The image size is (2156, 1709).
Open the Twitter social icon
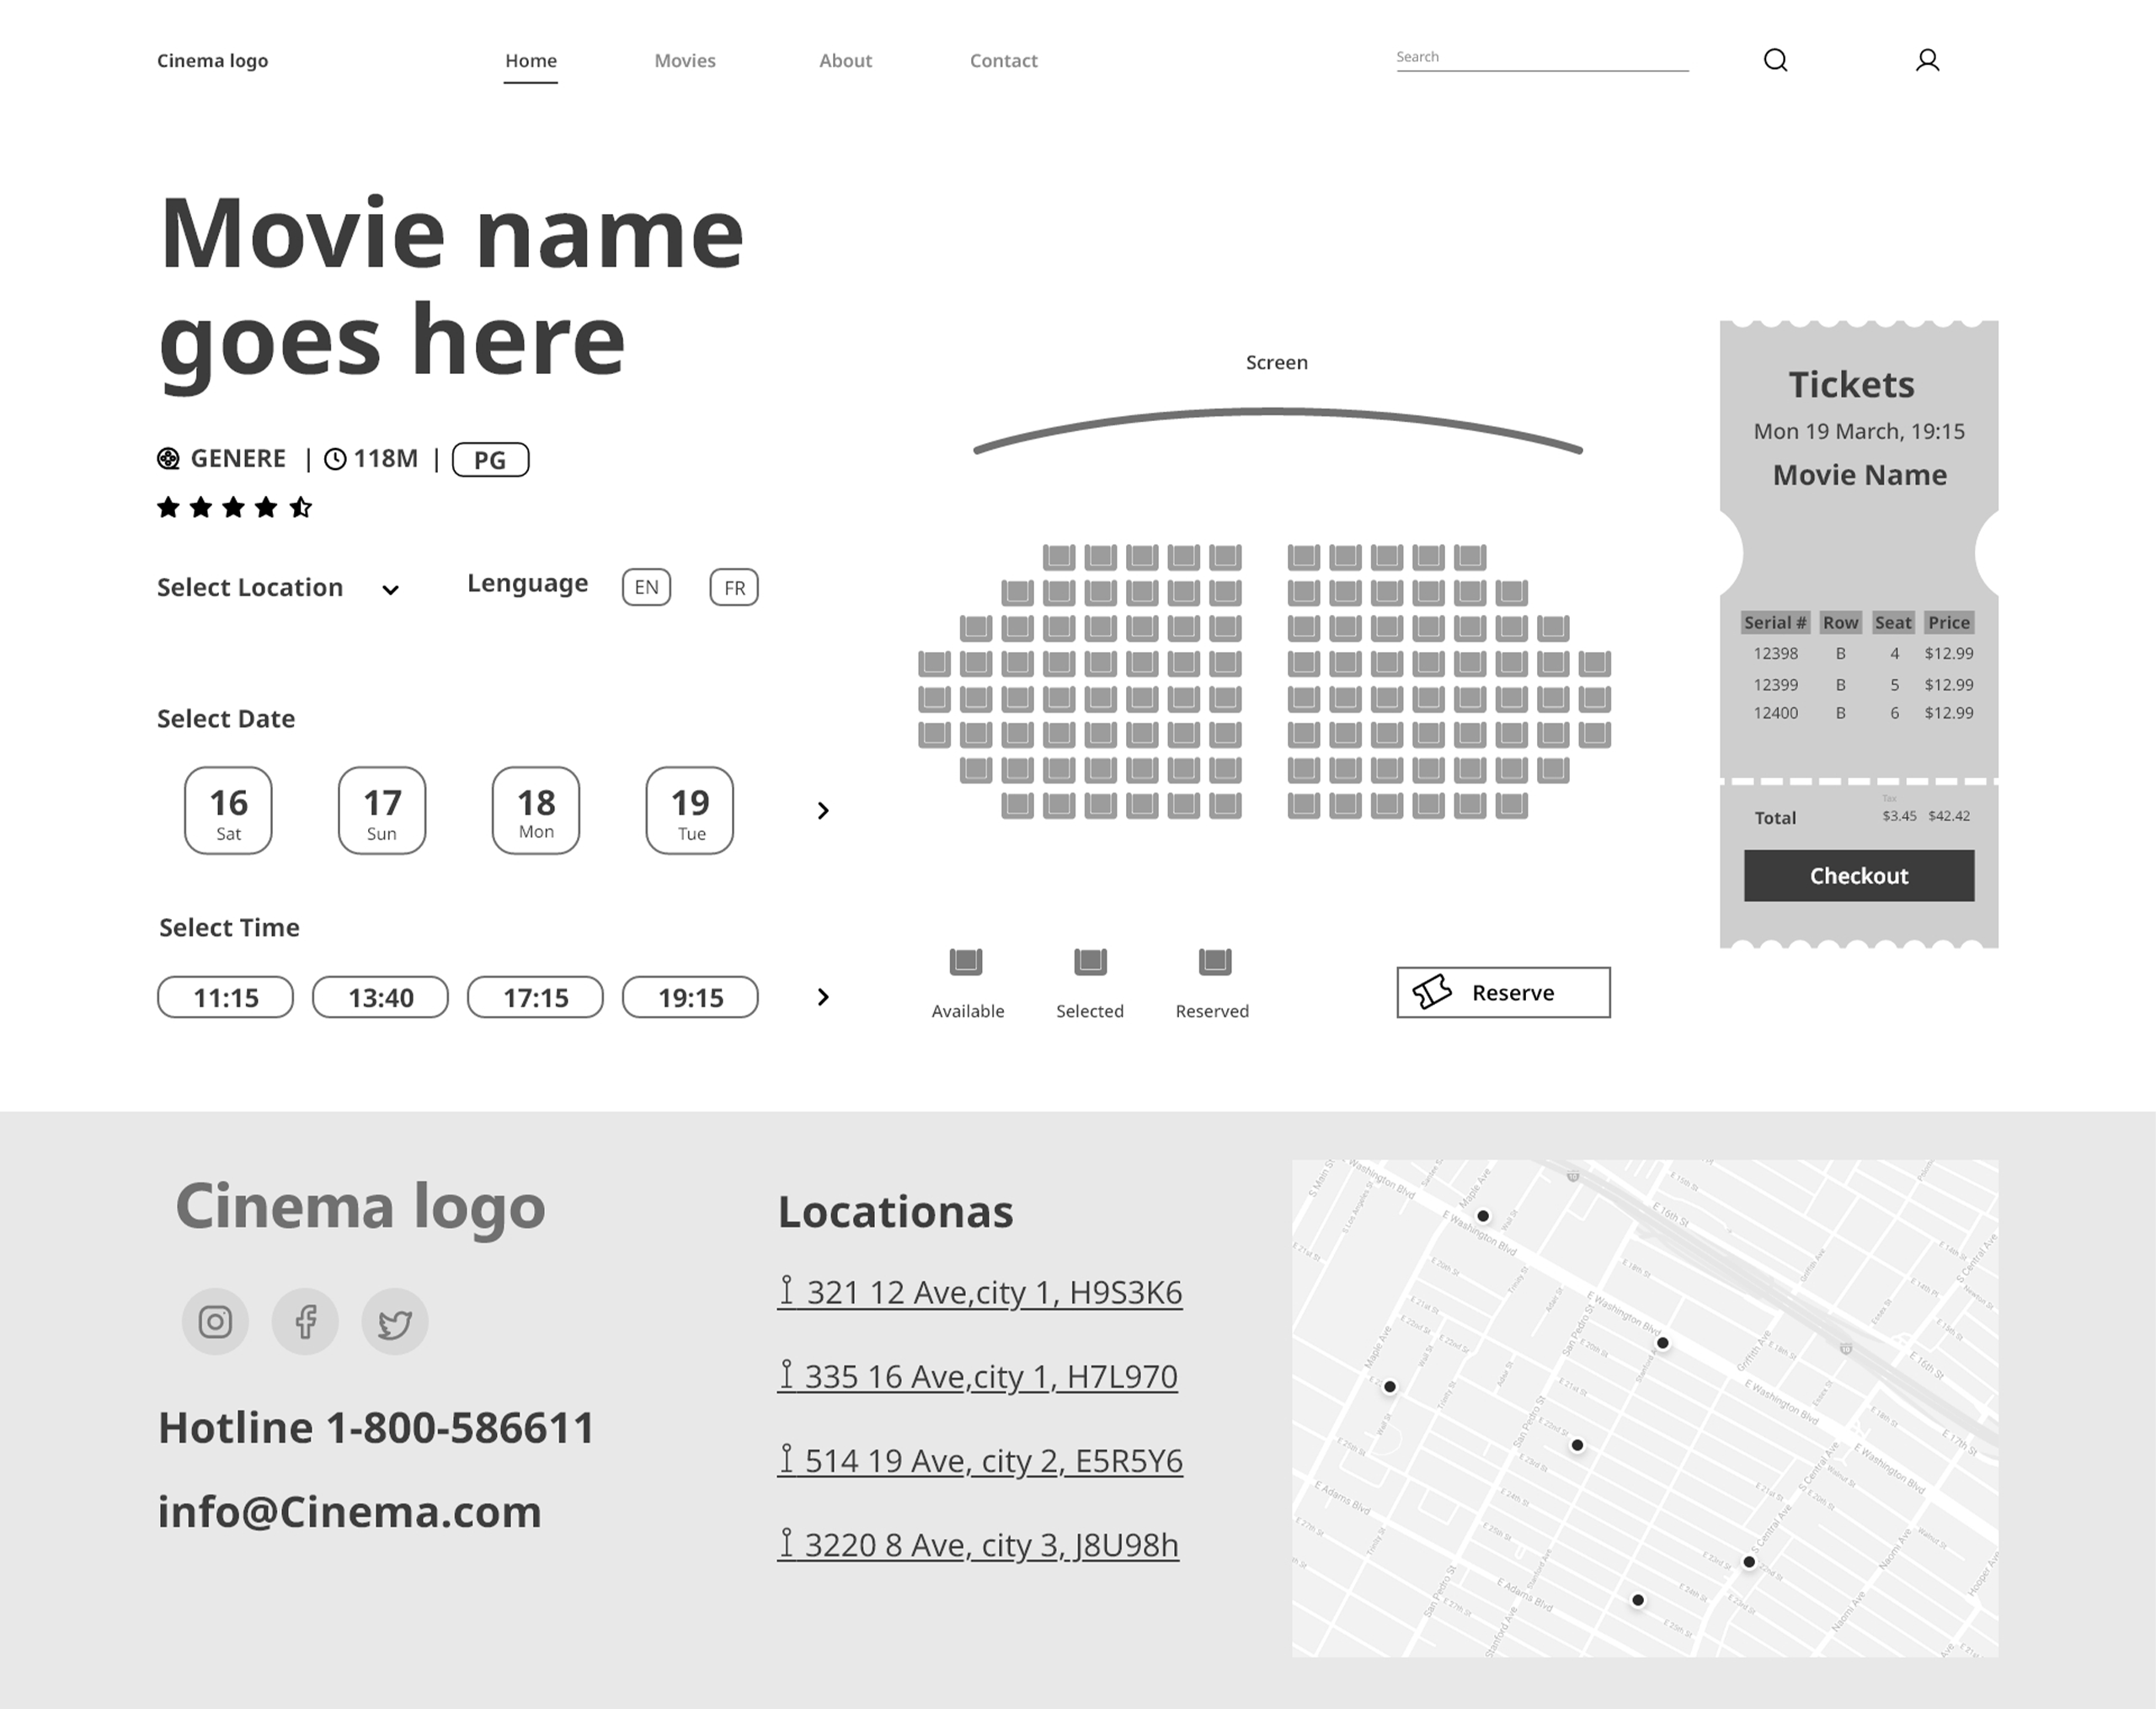pos(394,1321)
